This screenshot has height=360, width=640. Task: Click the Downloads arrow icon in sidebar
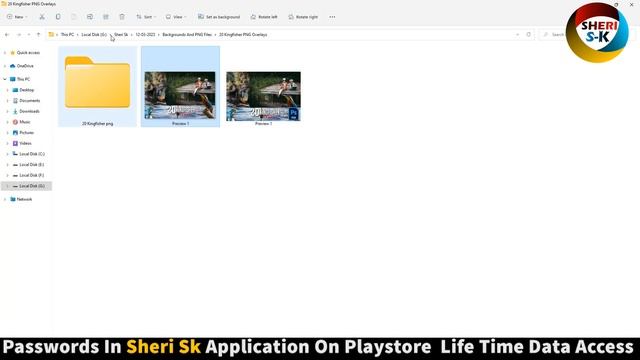[x=15, y=111]
